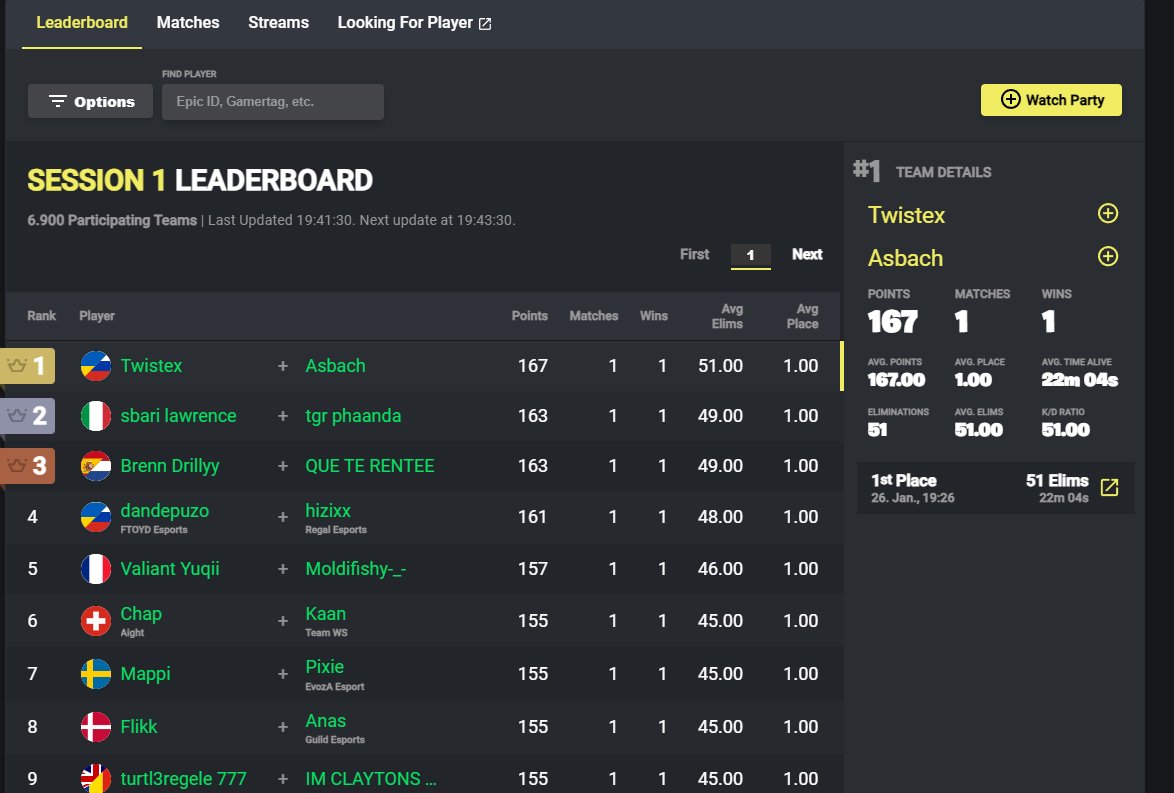Viewport: 1174px width, 793px height.
Task: Open player hizixx profile
Action: 328,511
